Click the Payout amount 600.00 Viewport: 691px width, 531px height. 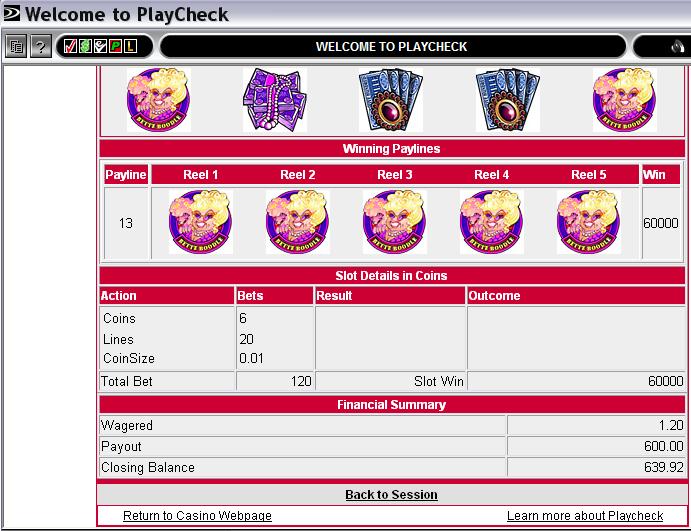[664, 446]
